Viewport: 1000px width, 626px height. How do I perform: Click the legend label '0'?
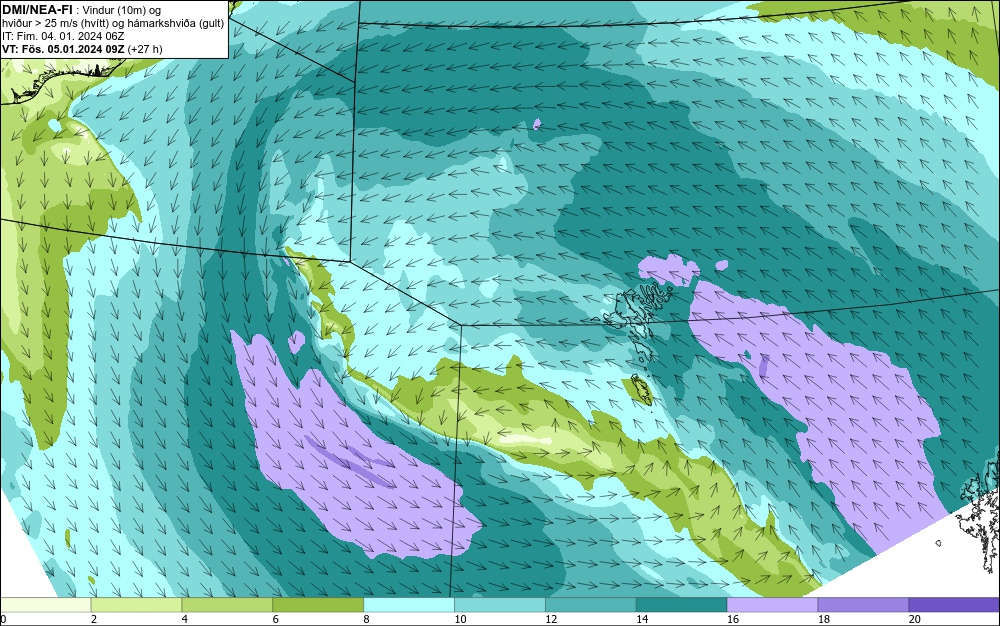coord(3,619)
